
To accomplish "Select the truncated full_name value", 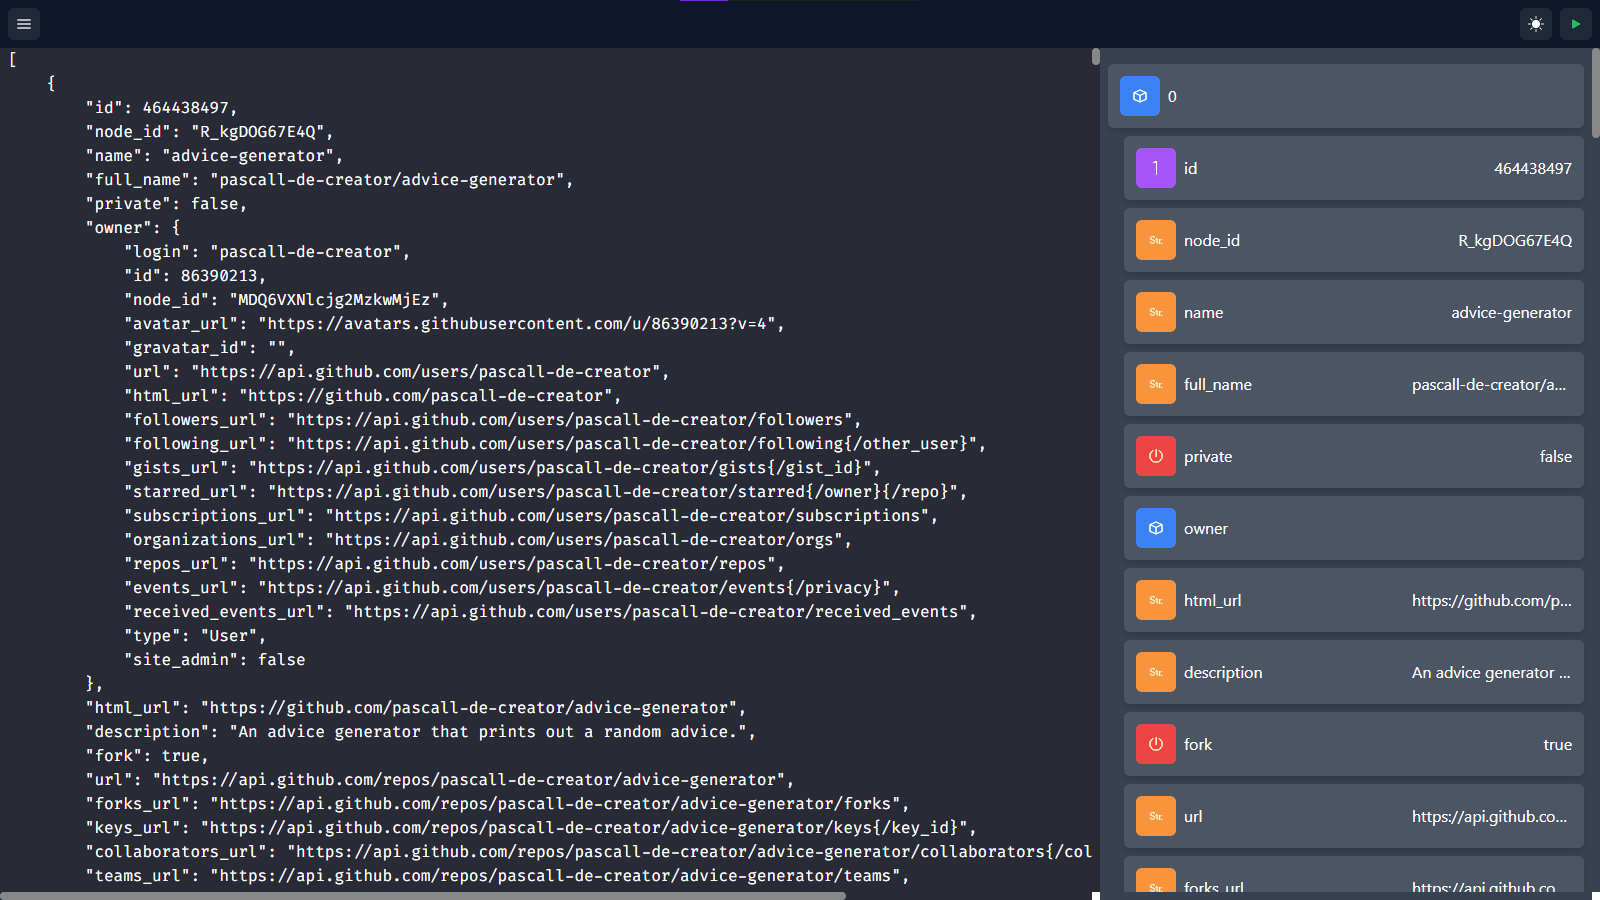I will pos(1489,384).
